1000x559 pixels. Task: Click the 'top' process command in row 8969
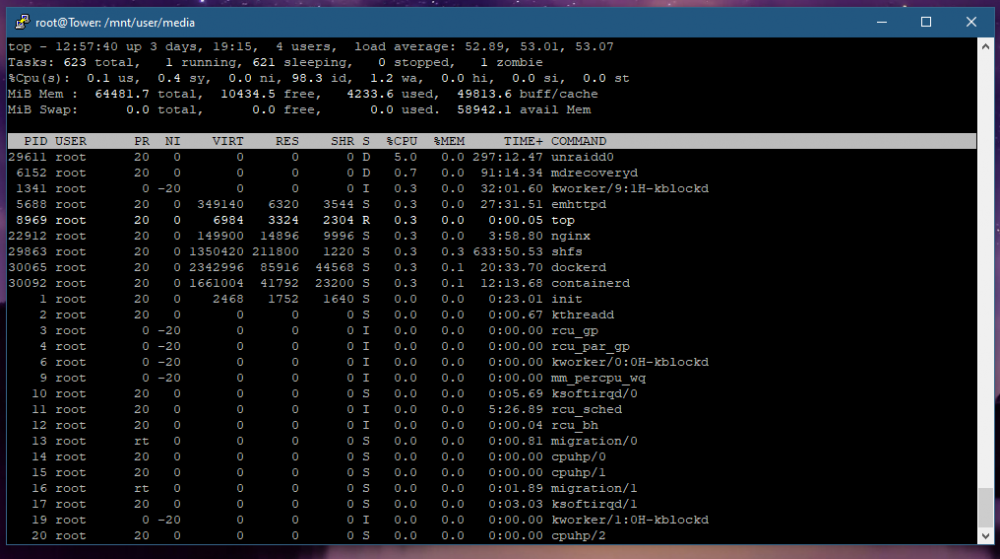coord(562,221)
